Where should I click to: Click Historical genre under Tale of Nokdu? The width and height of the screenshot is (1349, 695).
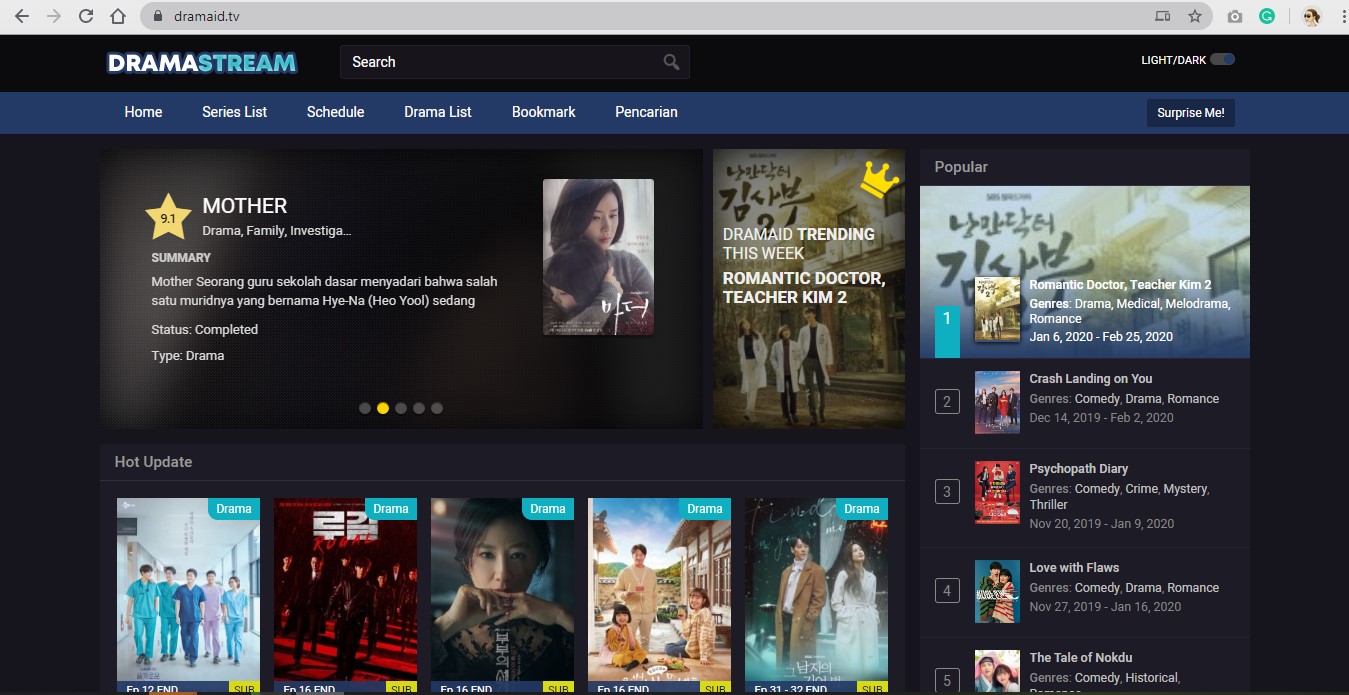coord(1152,678)
